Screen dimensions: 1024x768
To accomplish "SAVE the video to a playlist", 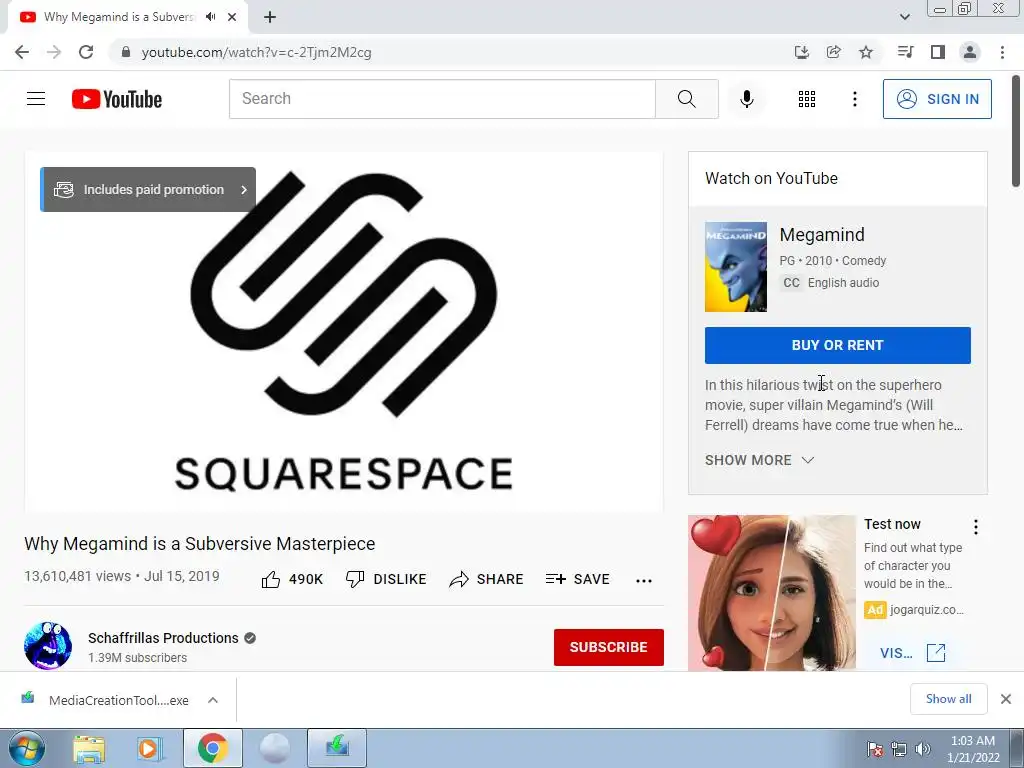I will coord(577,579).
